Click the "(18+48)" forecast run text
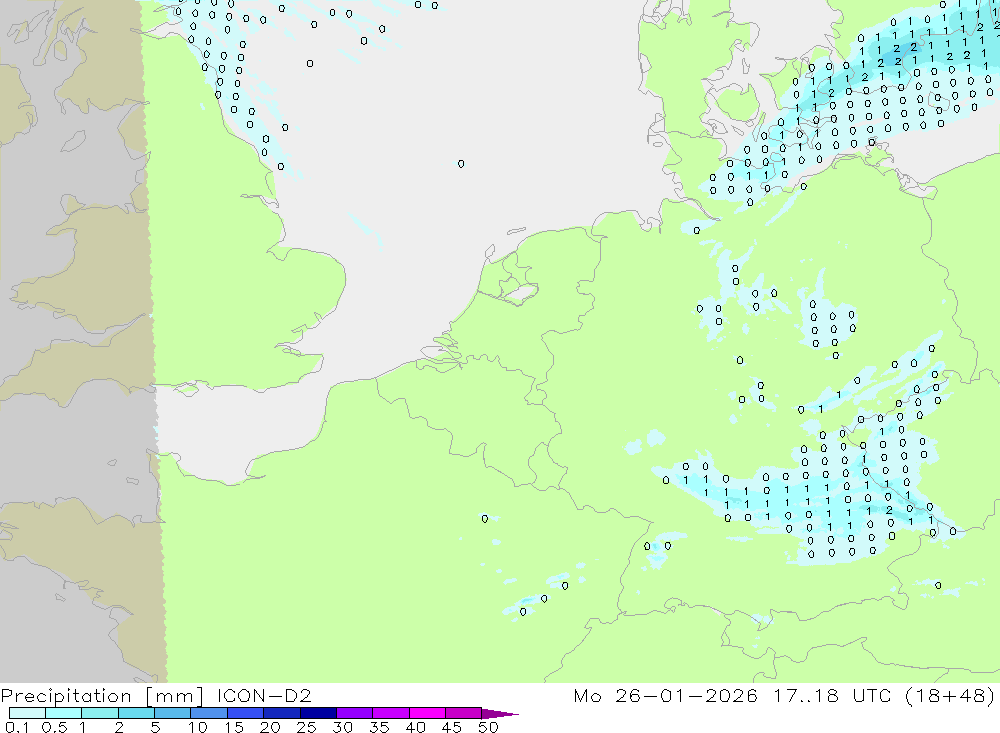Viewport: 1000px width, 733px height. click(x=950, y=695)
